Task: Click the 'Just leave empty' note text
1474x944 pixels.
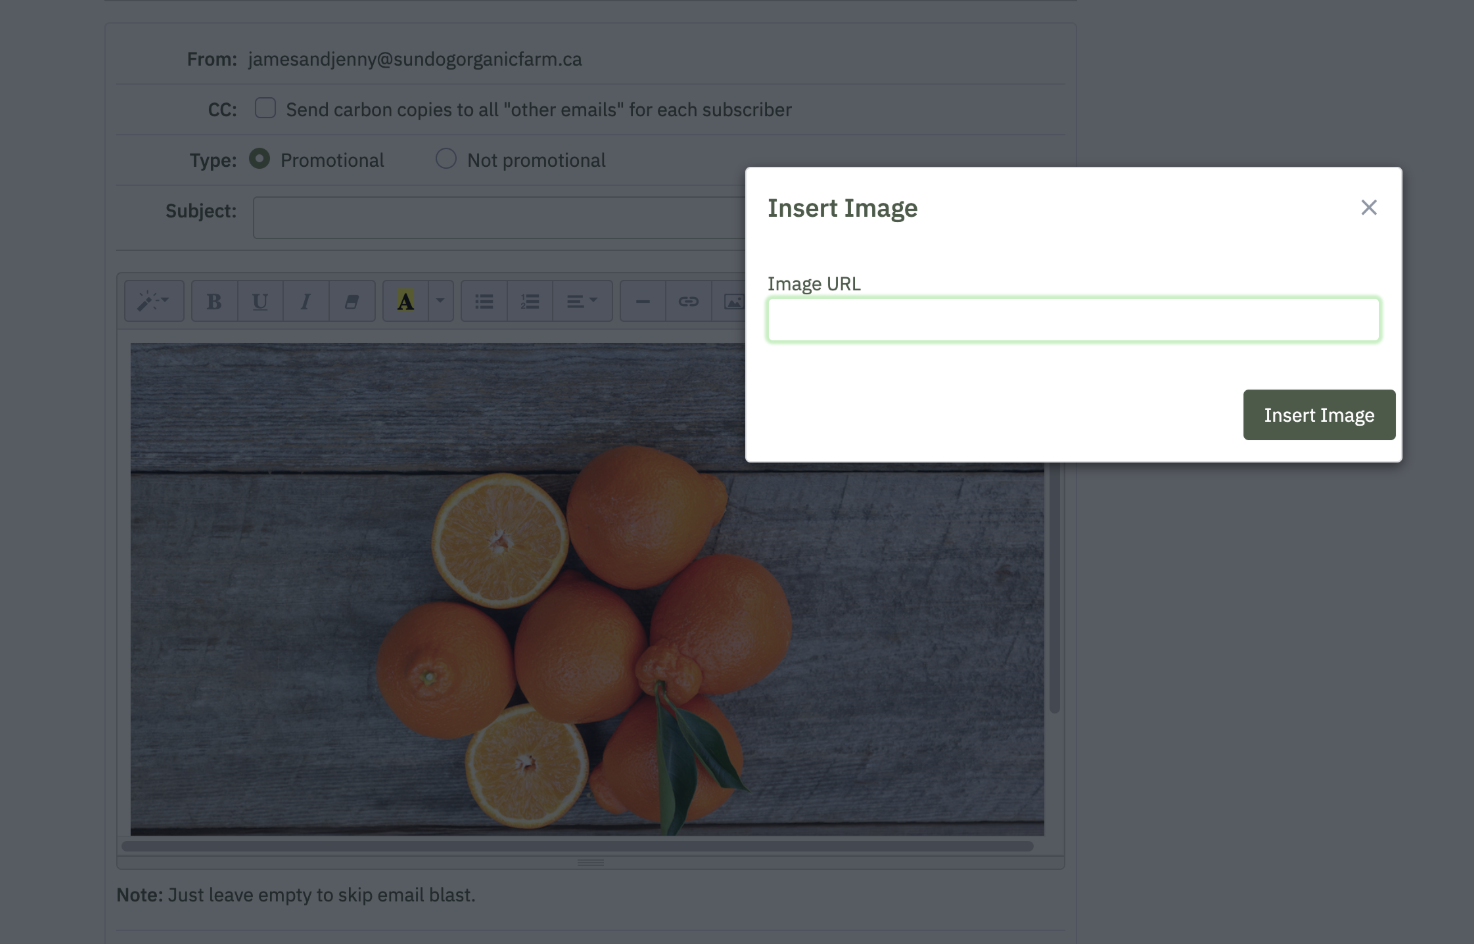Action: coord(321,895)
